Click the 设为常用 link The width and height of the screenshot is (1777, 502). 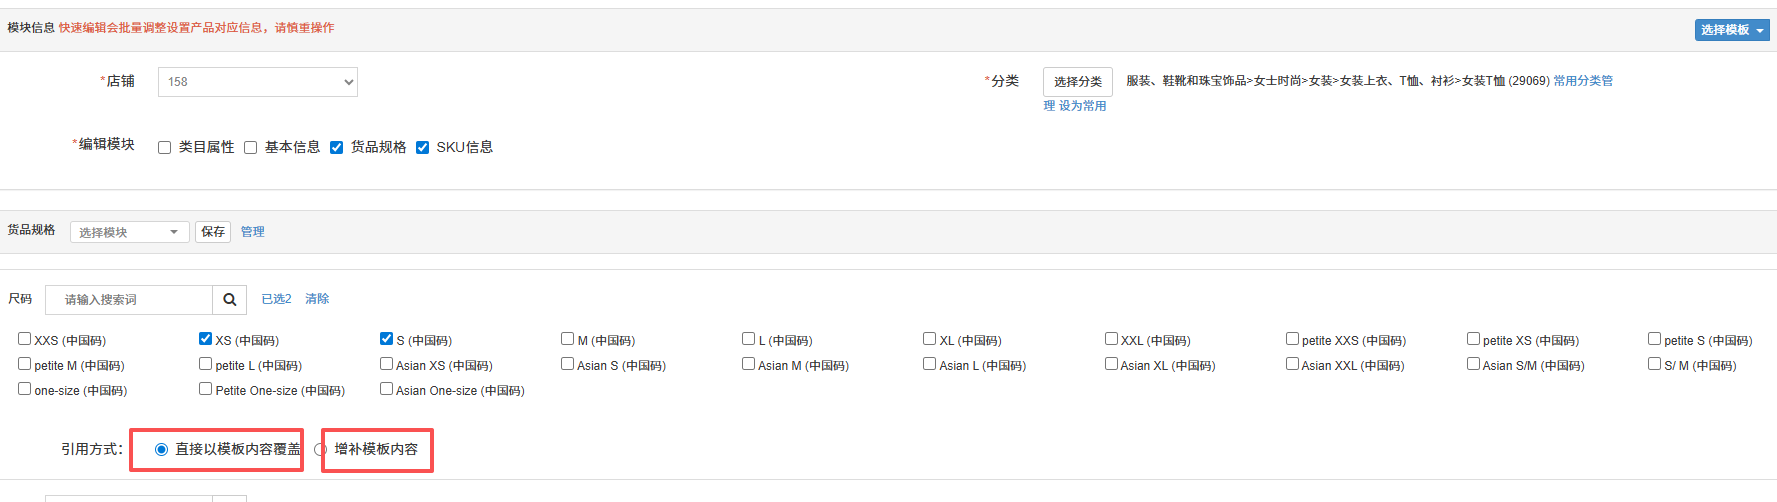click(1082, 106)
